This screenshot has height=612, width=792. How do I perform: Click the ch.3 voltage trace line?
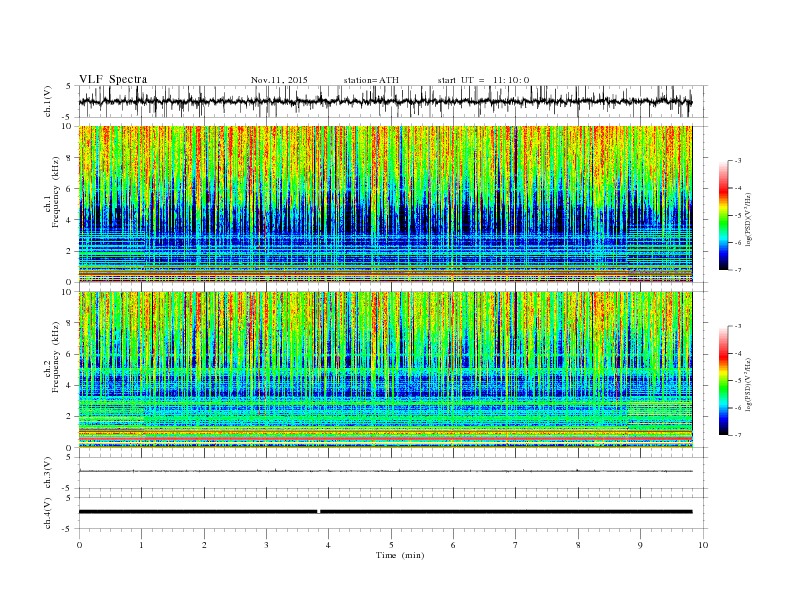385,471
